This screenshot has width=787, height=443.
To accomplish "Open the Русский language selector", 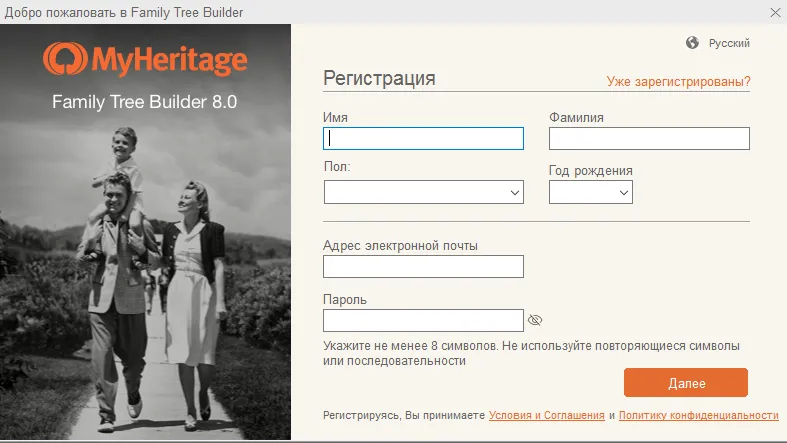I will pos(729,43).
